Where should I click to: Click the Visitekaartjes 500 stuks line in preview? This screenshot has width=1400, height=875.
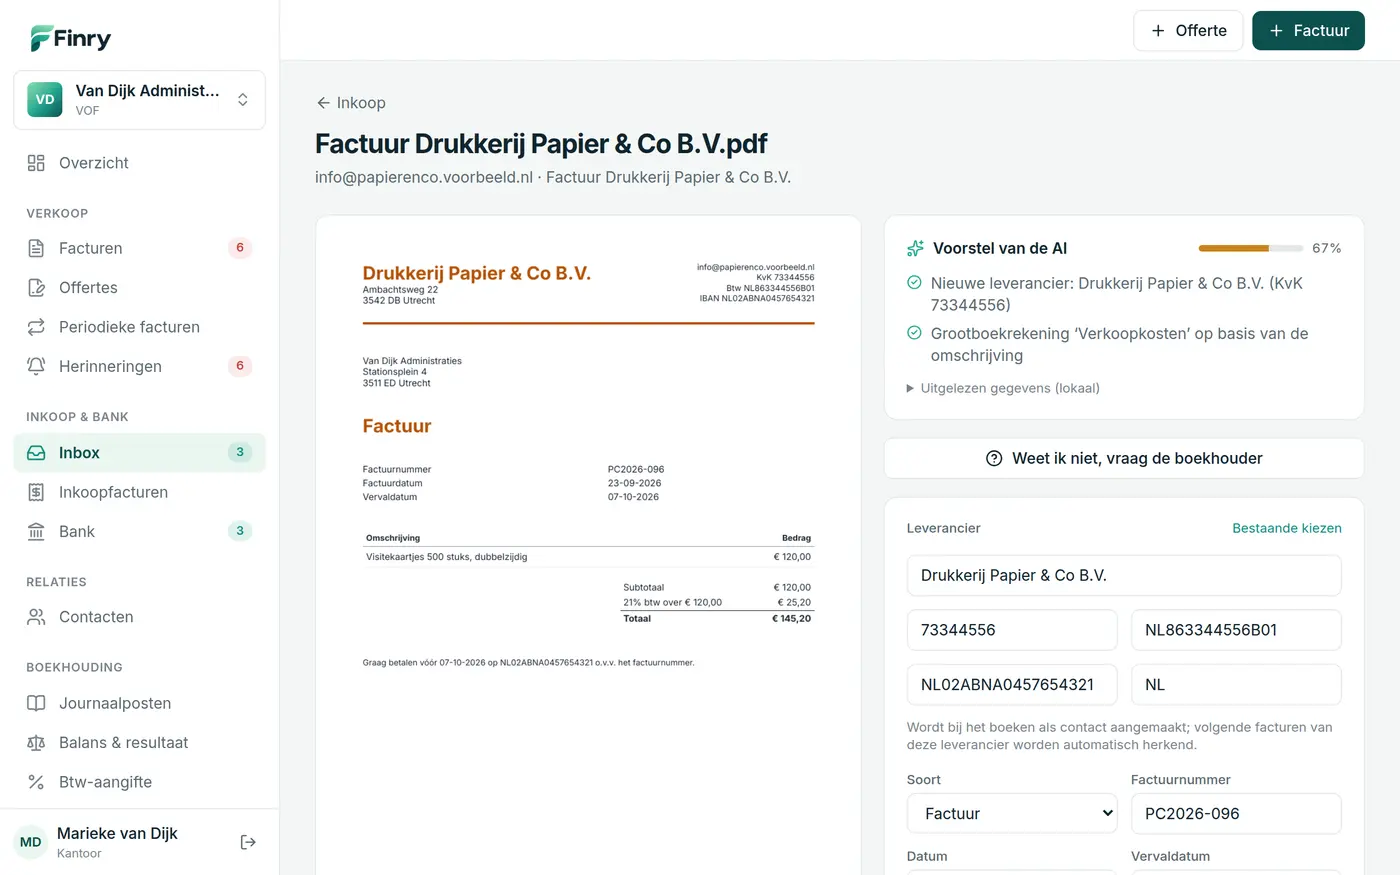[446, 557]
